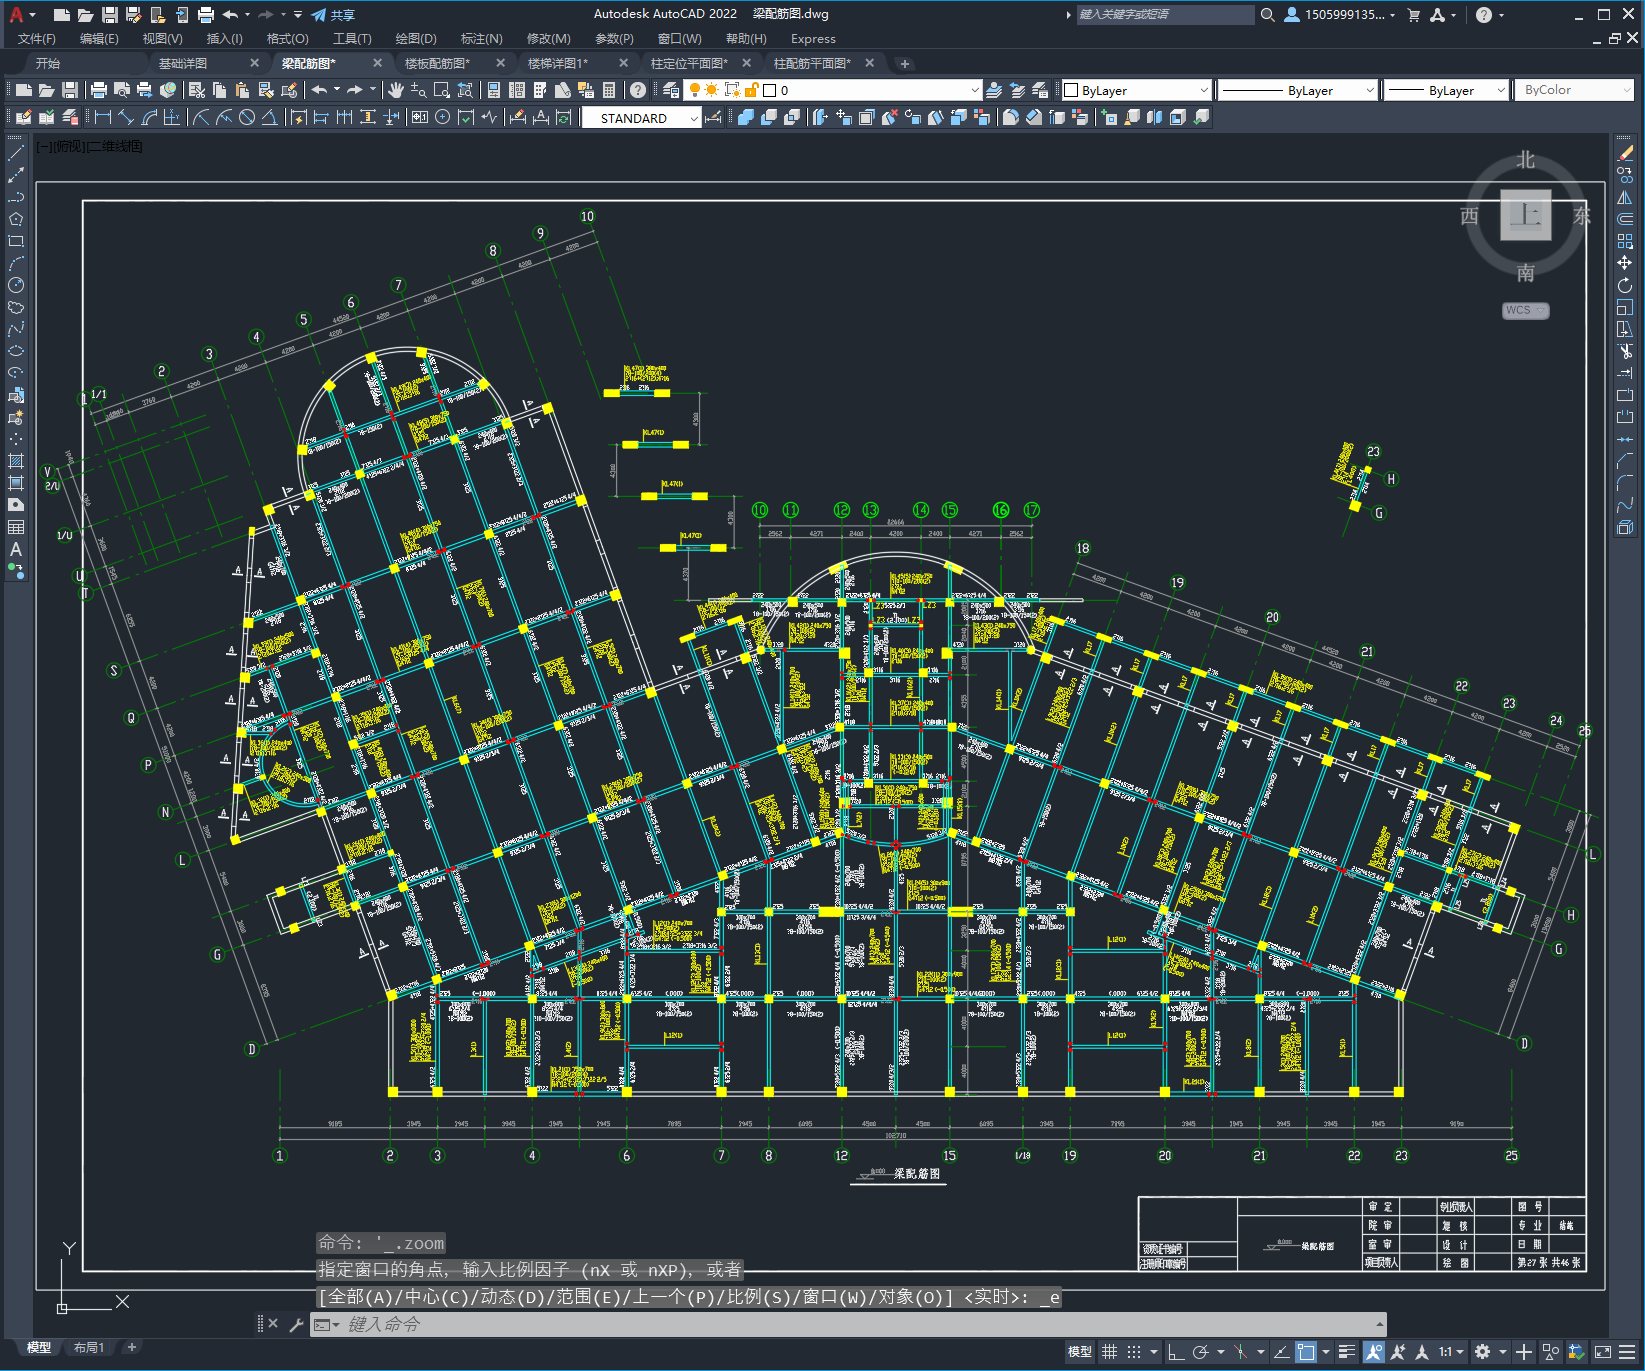Open the Plot printer icon in toolbar
Screen dimensions: 1645x1371
[x=98, y=90]
